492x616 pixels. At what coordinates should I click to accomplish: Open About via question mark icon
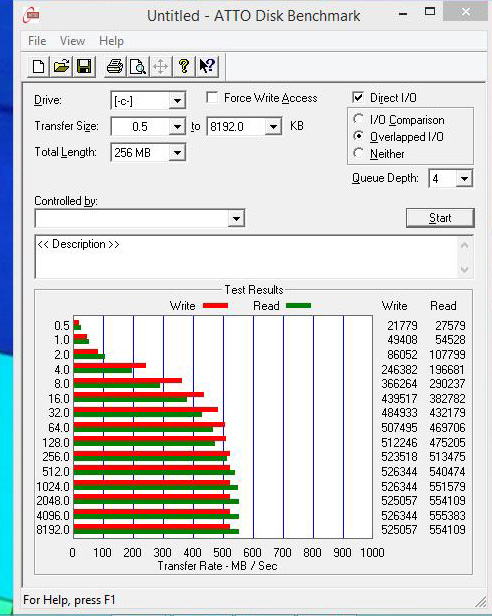pyautogui.click(x=184, y=66)
